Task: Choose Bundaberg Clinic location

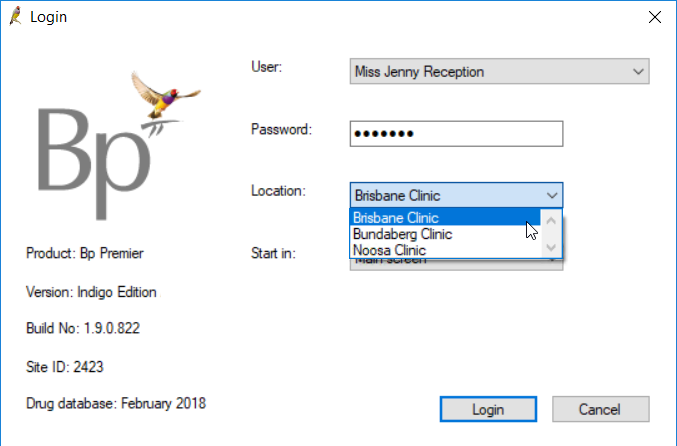Action: pyautogui.click(x=445, y=234)
